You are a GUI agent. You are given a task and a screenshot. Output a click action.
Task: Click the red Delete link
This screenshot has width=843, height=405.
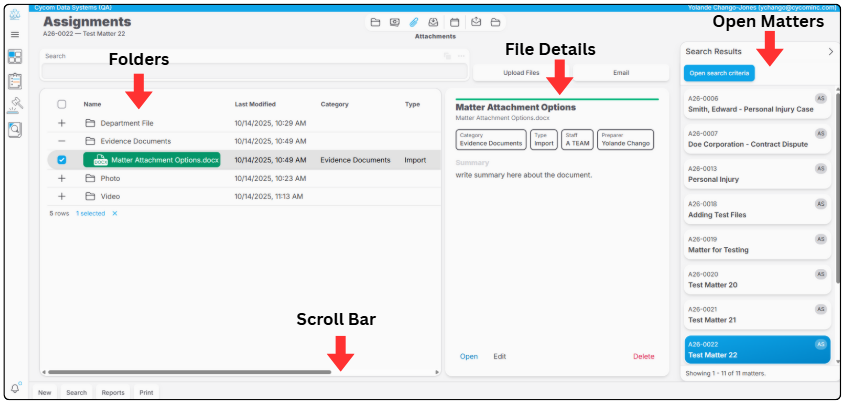click(644, 357)
